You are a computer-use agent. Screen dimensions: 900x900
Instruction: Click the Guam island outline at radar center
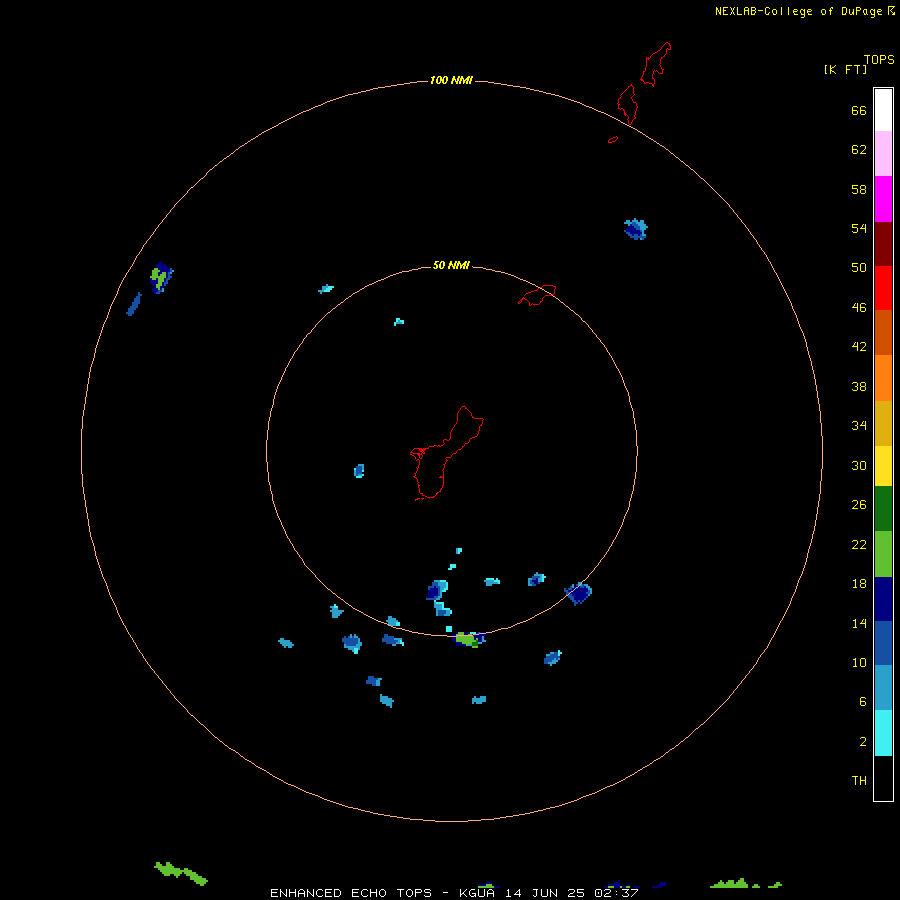pos(447,453)
